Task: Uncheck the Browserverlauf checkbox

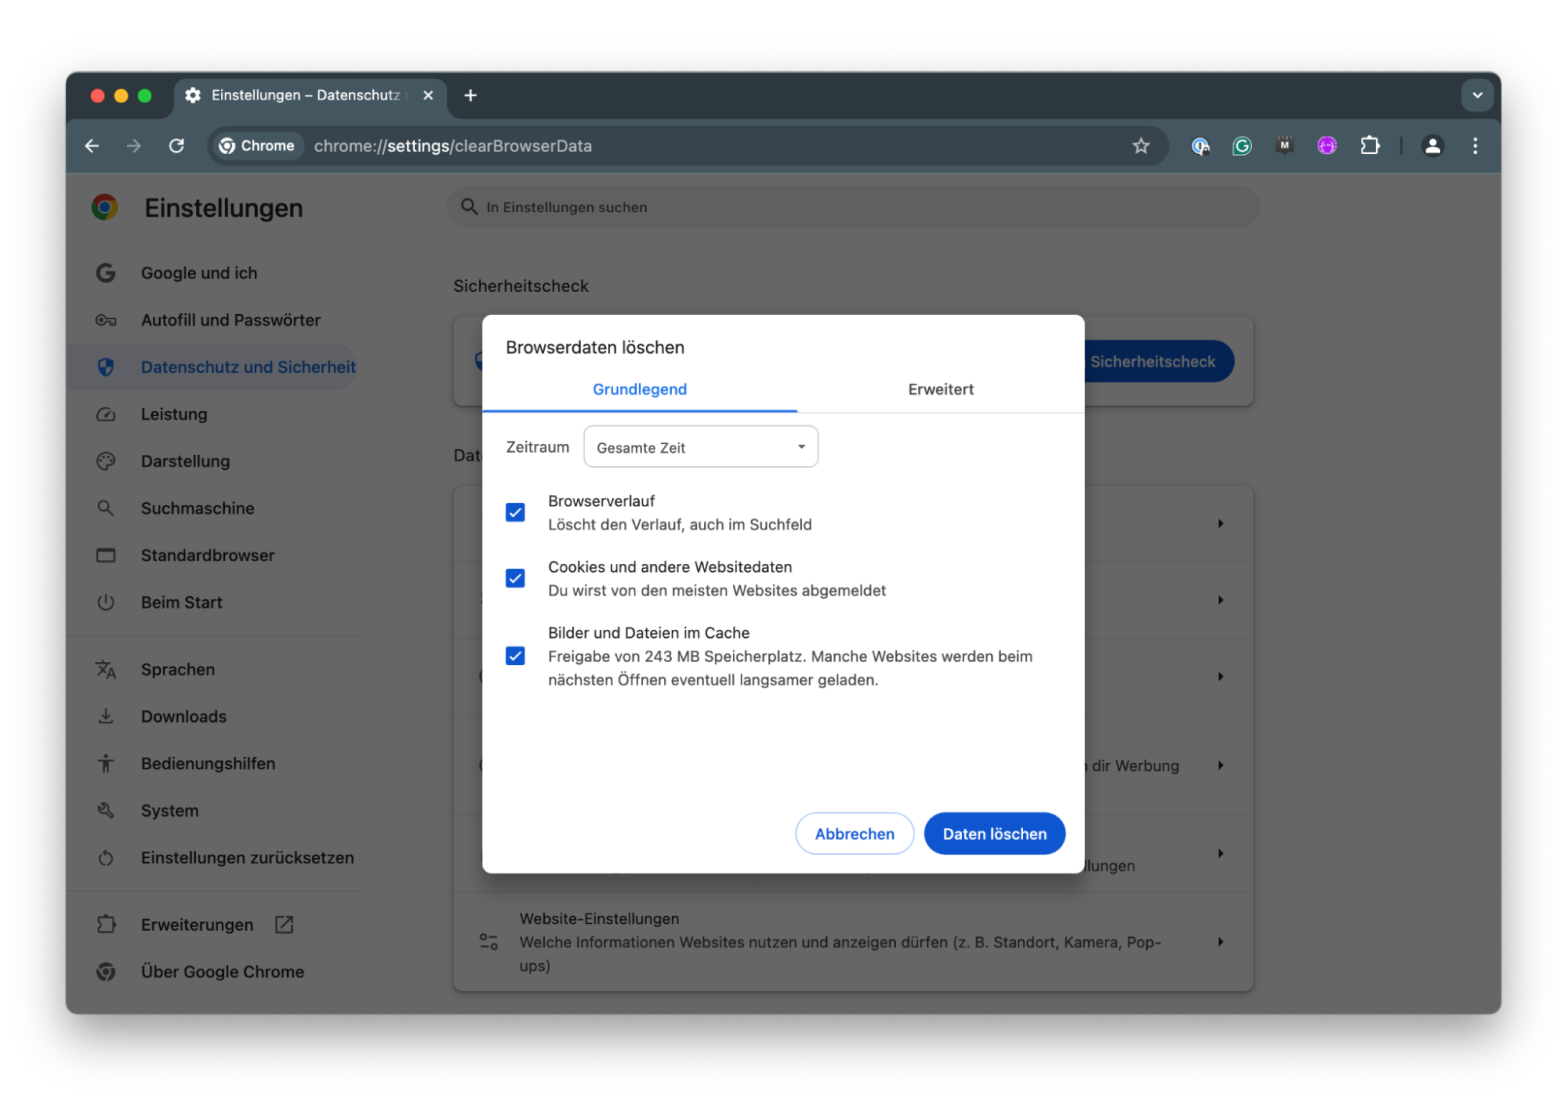Action: (x=515, y=512)
